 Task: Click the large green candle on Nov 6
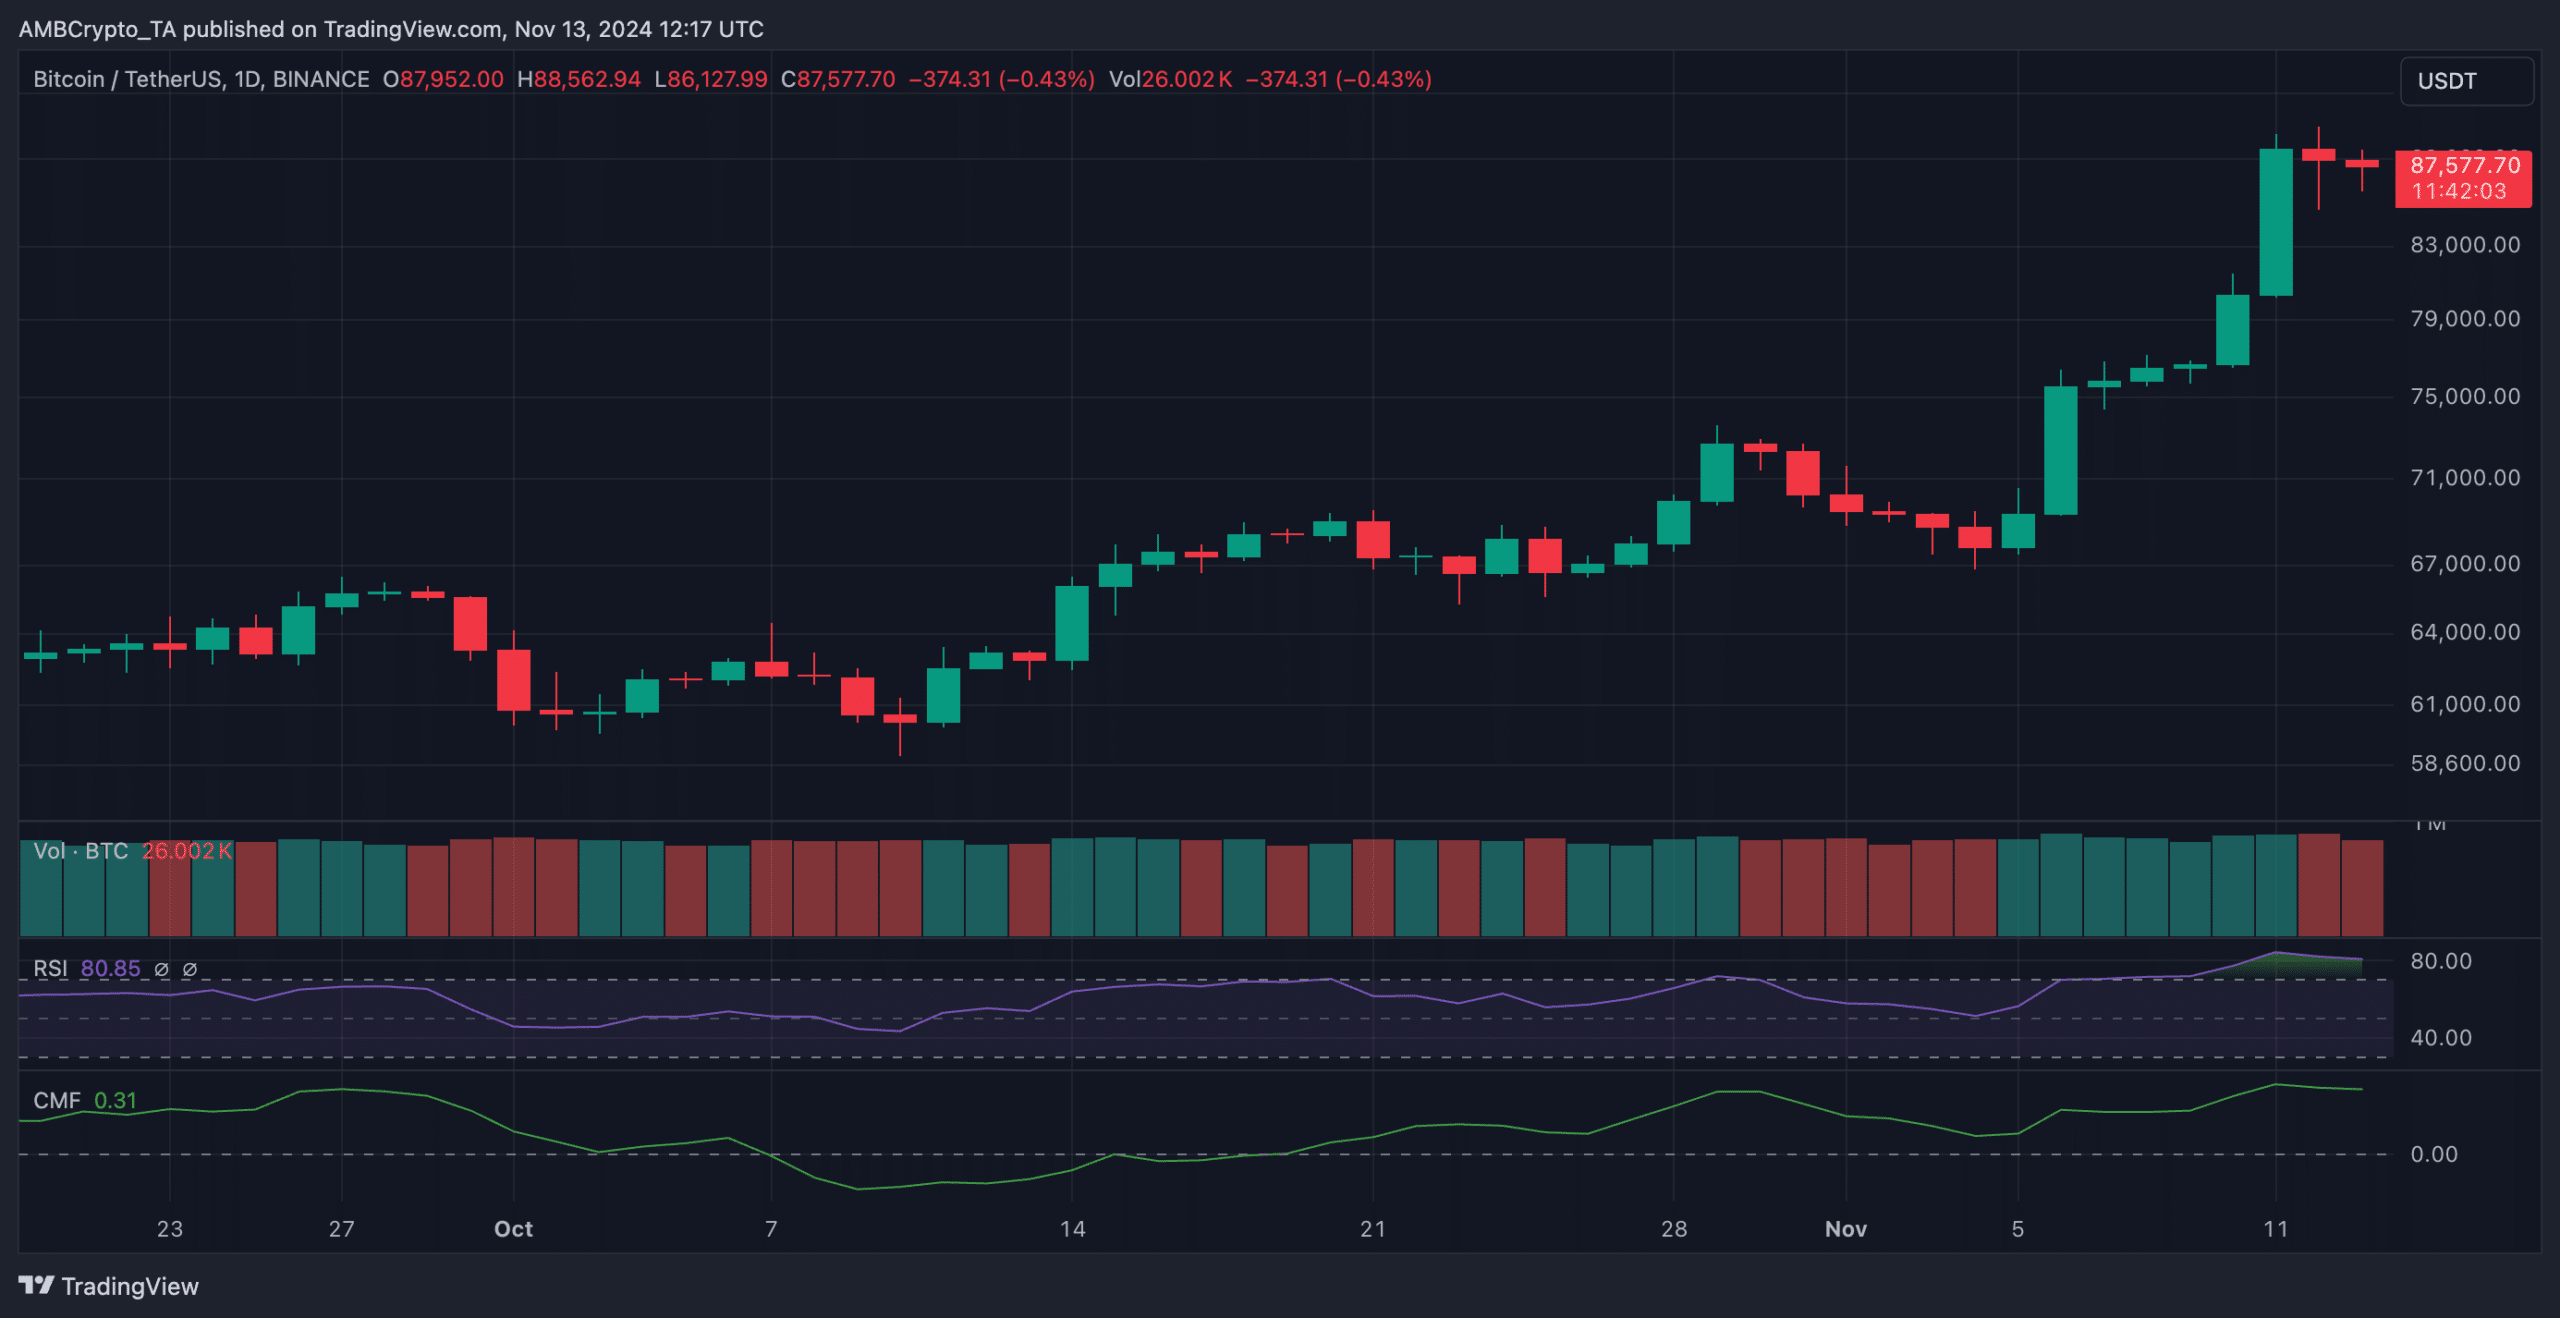pyautogui.click(x=2061, y=450)
